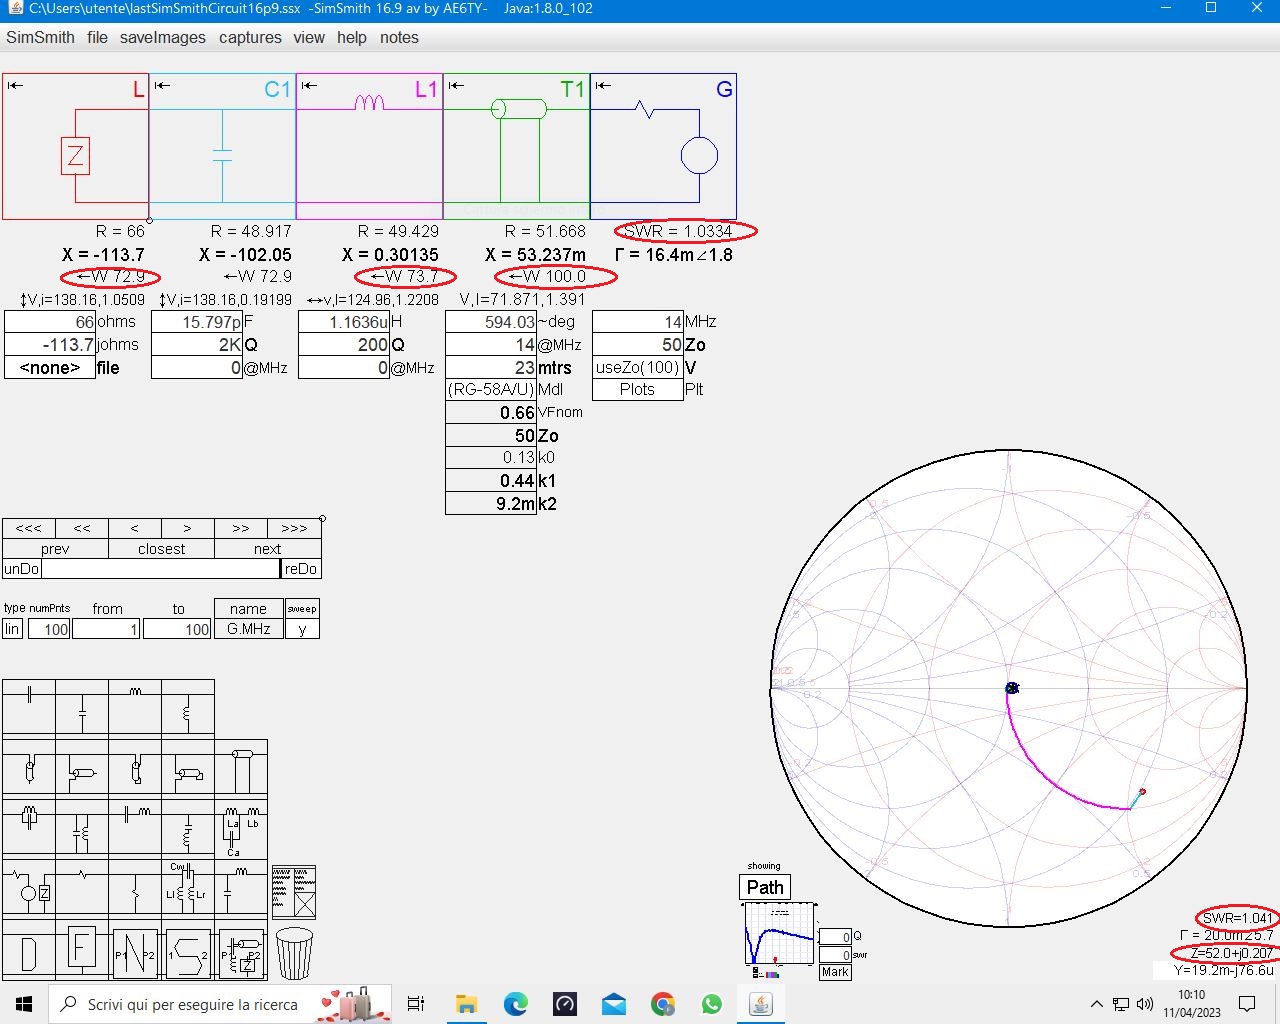
Task: Click the unDo button
Action: click(x=22, y=569)
